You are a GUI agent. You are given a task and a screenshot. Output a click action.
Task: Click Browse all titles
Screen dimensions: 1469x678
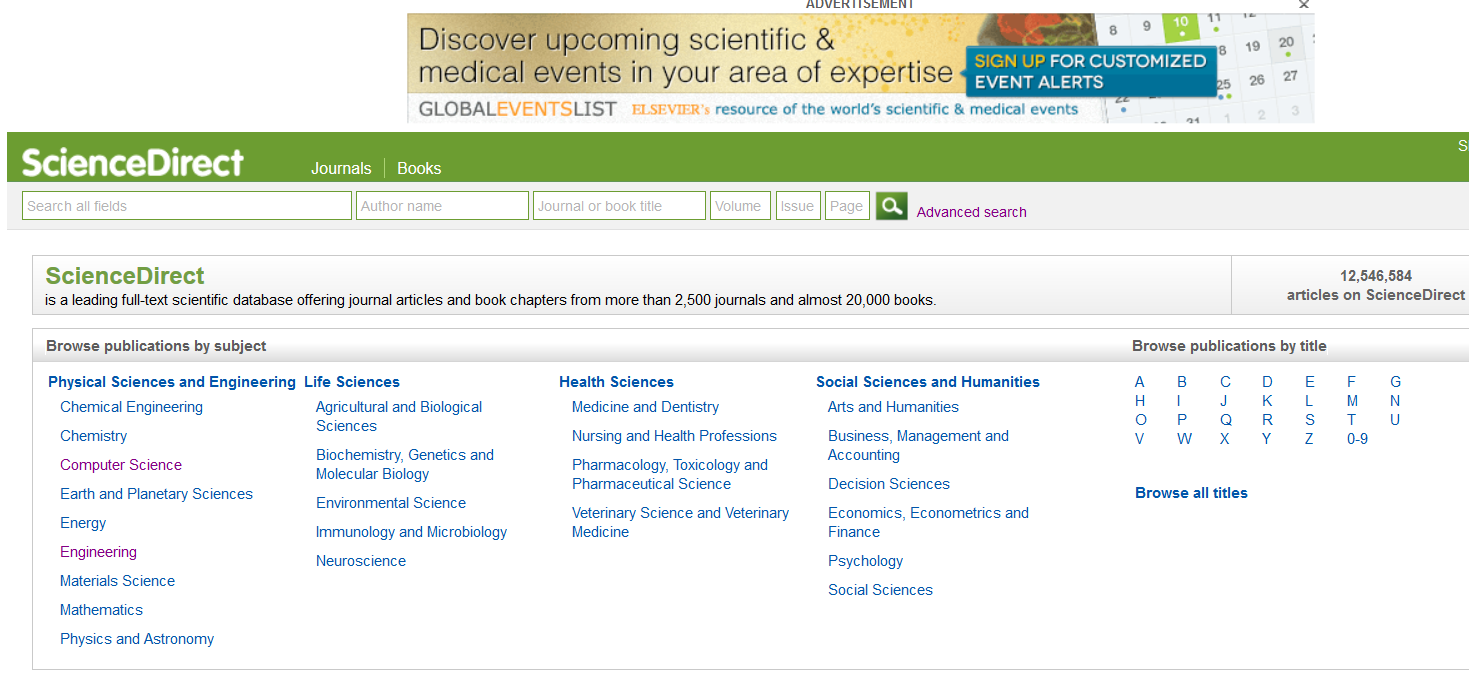(x=1191, y=493)
